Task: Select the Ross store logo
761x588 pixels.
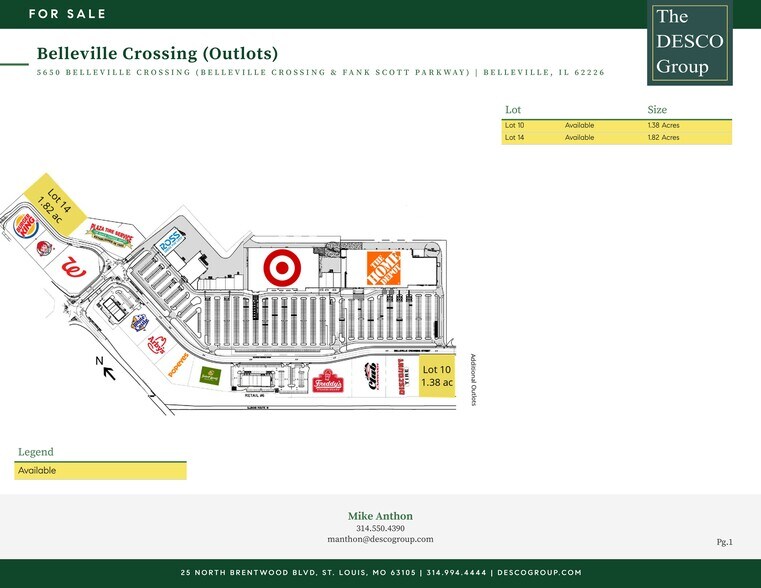Action: (x=171, y=241)
